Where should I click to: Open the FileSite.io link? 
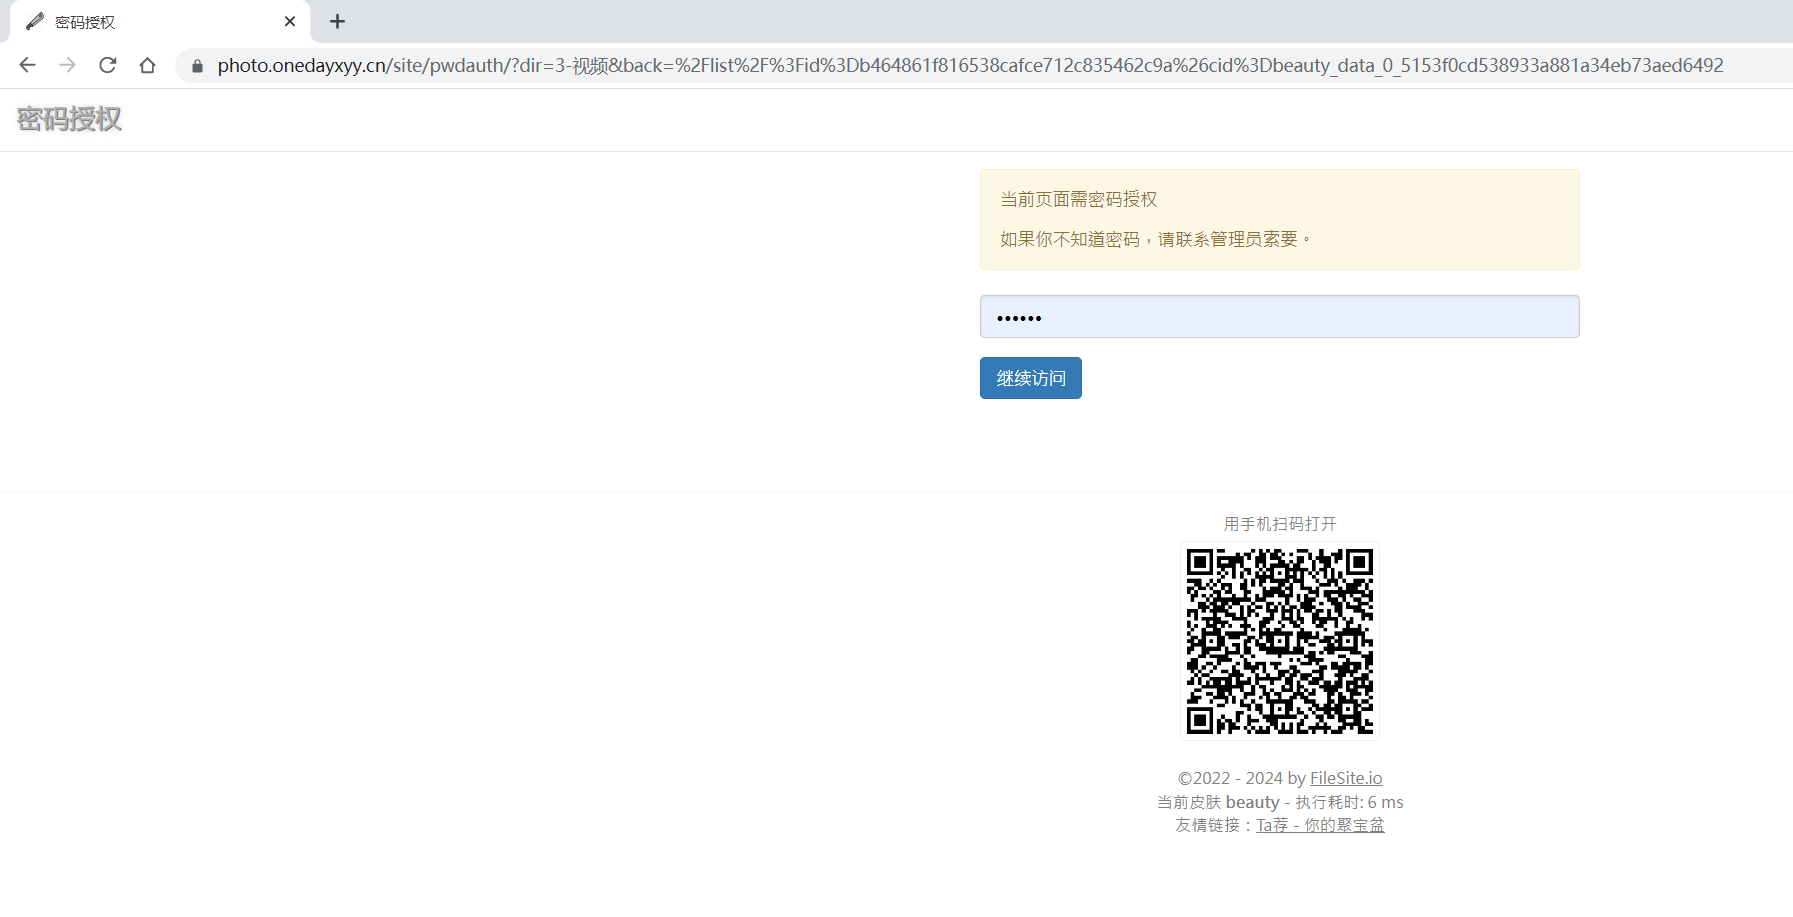(x=1346, y=778)
